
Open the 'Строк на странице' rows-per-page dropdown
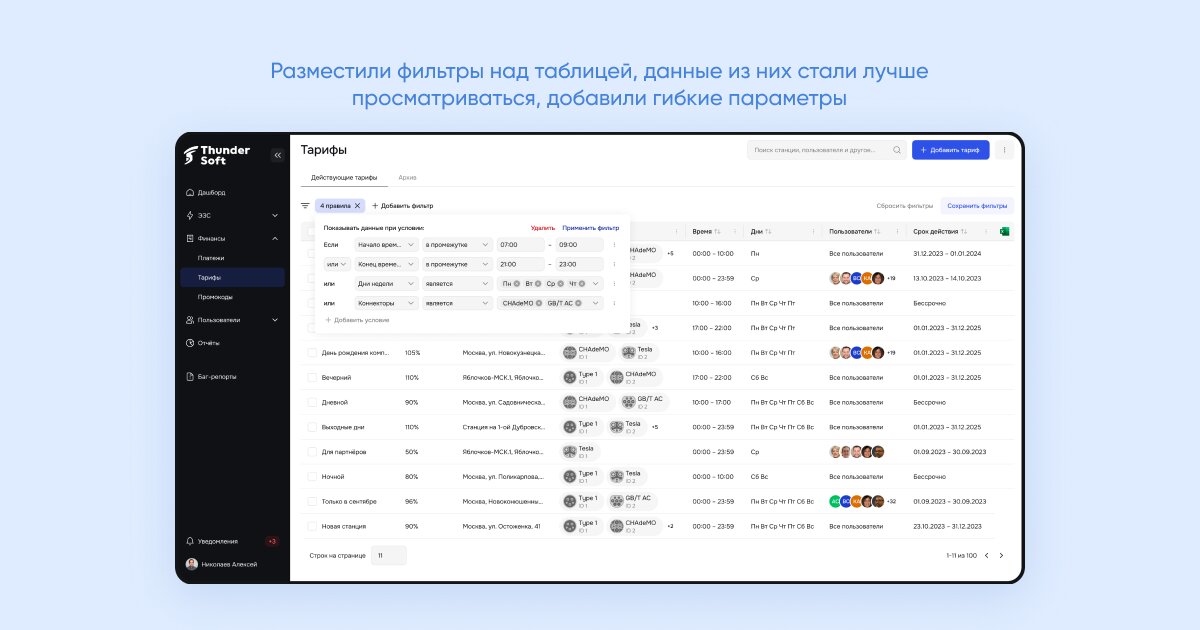pos(389,555)
